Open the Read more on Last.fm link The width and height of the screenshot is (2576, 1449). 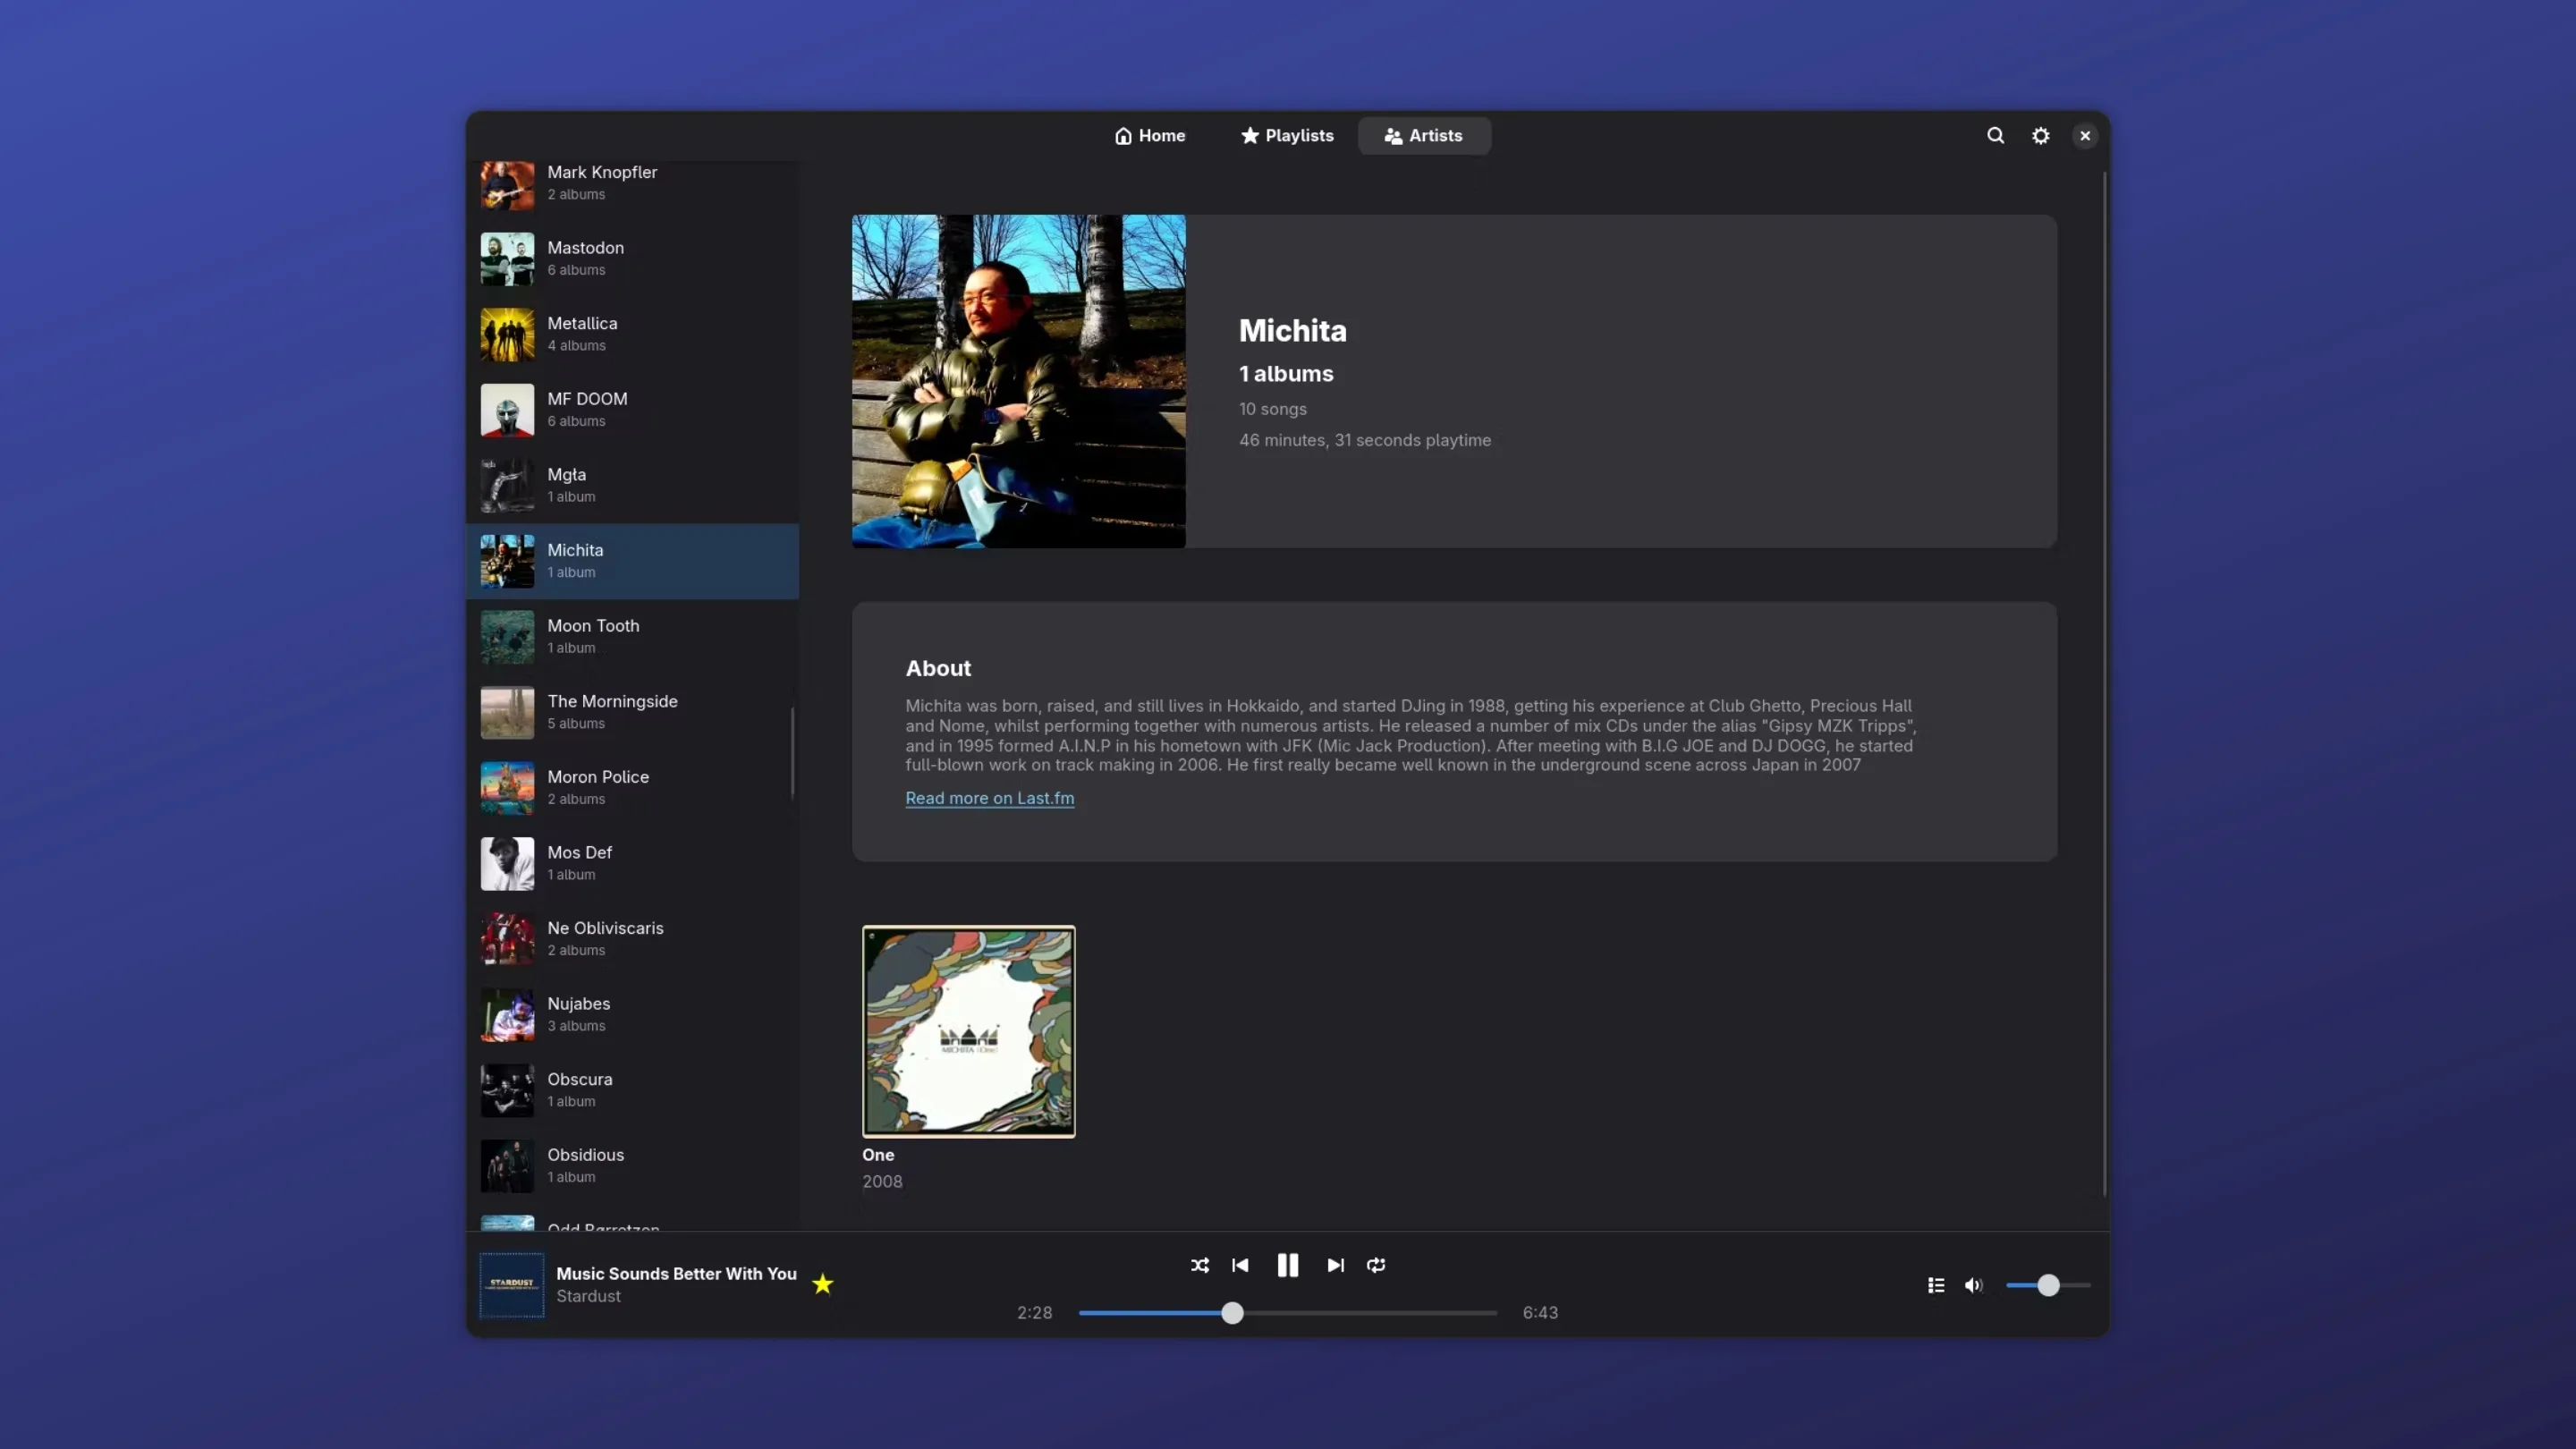tap(990, 798)
